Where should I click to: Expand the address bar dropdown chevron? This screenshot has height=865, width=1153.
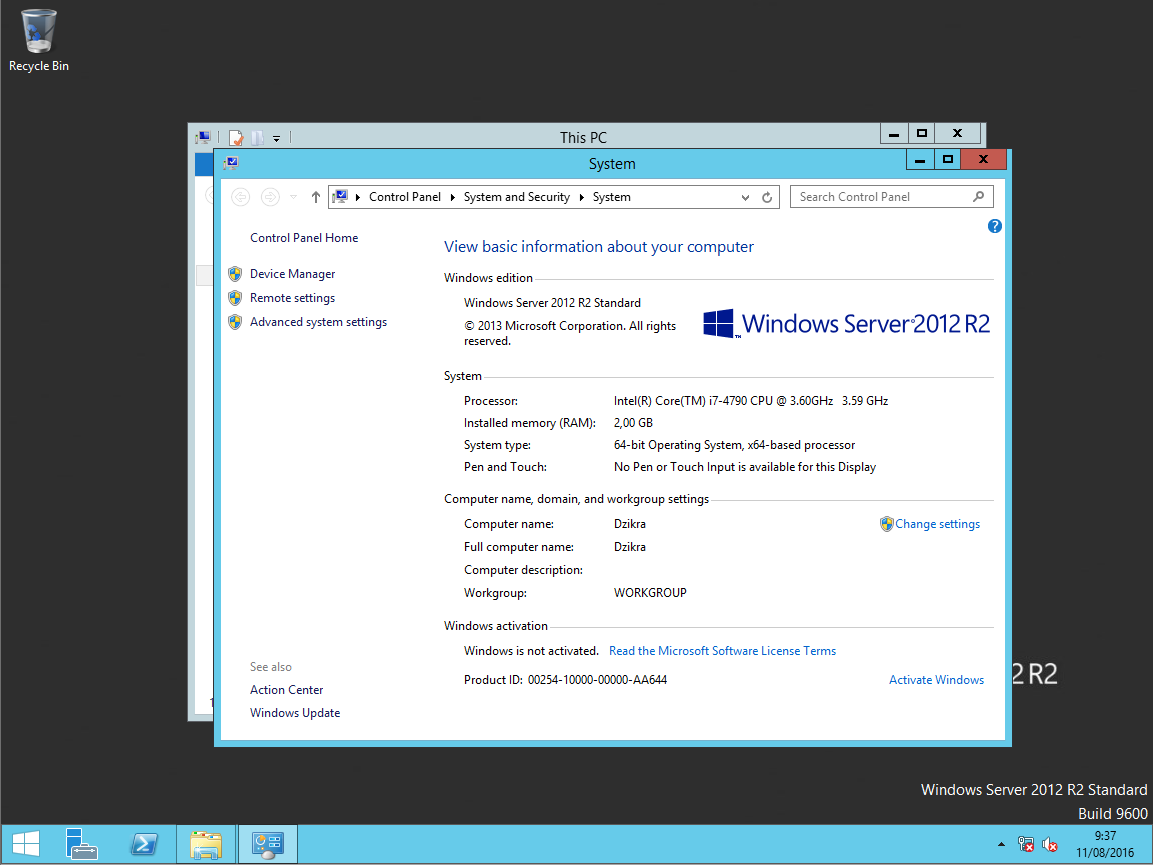pyautogui.click(x=745, y=196)
